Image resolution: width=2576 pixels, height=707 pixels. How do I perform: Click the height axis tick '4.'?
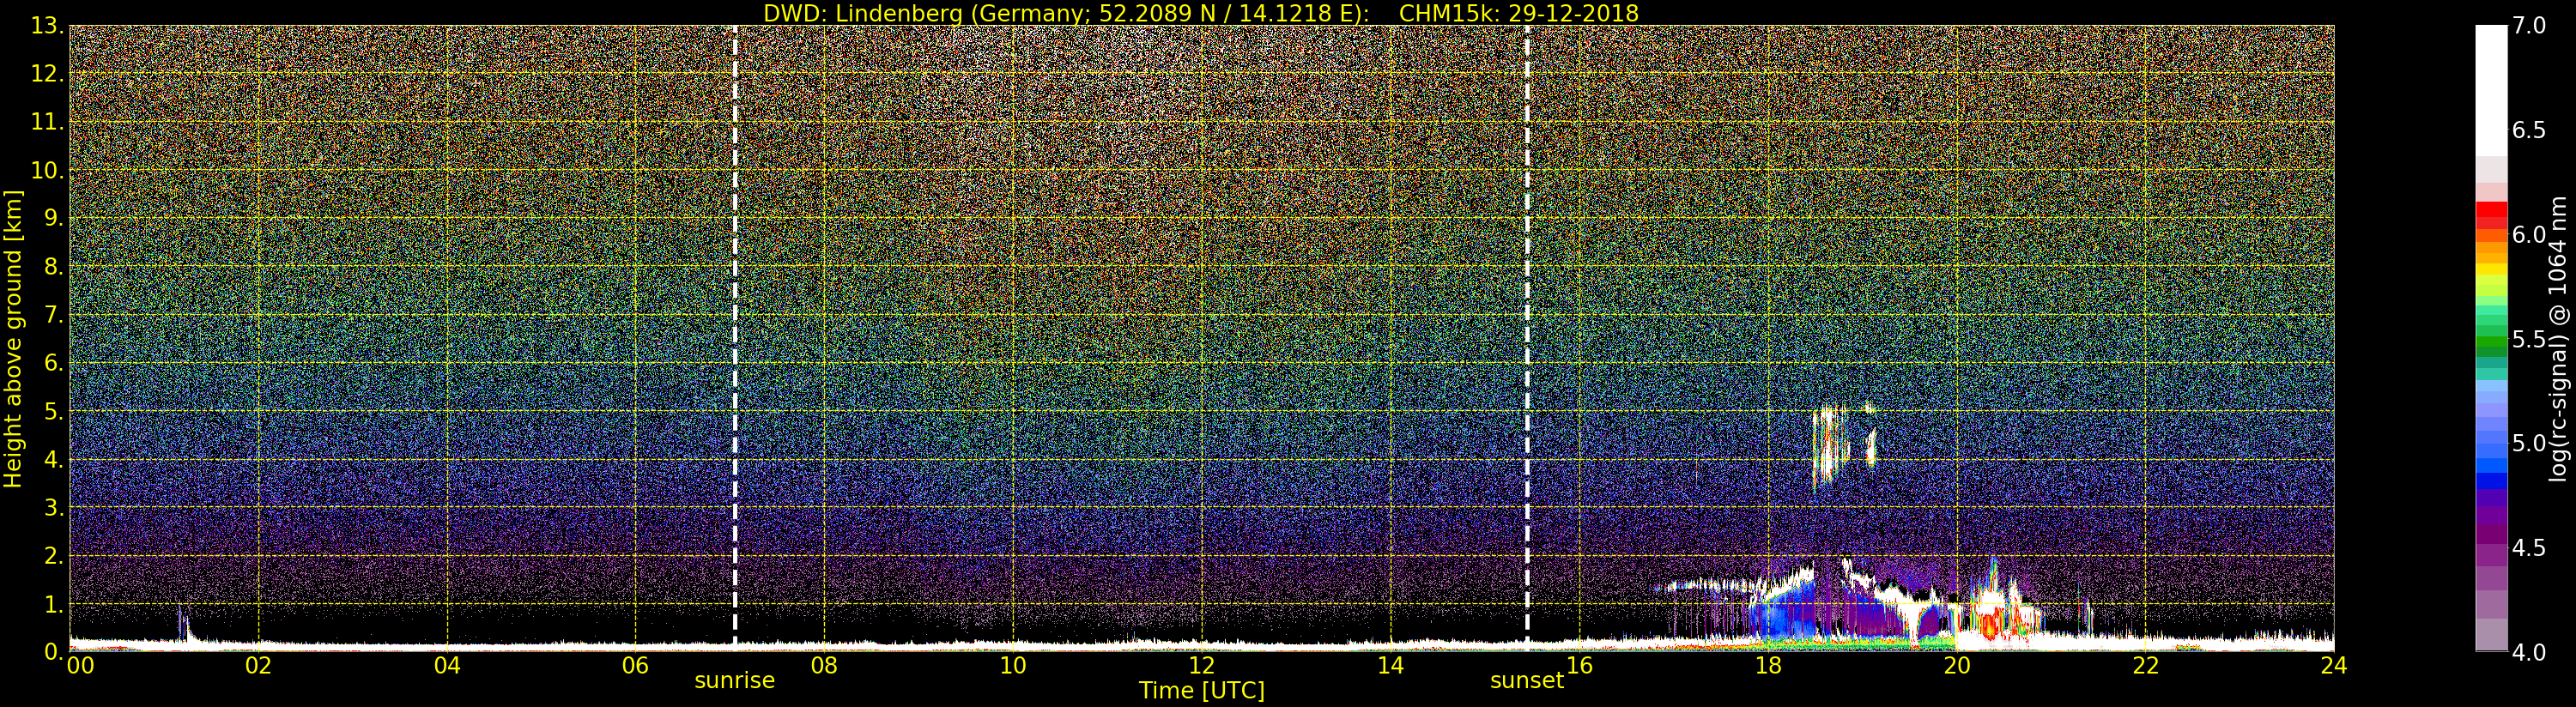tap(54, 459)
